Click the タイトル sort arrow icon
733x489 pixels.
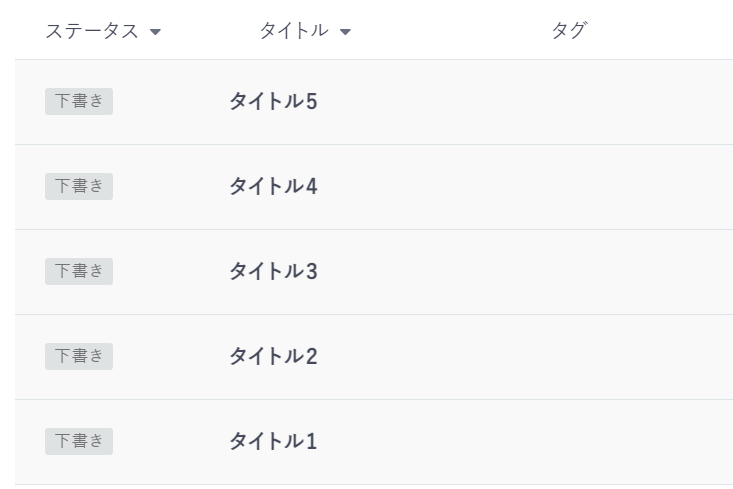tap(345, 32)
